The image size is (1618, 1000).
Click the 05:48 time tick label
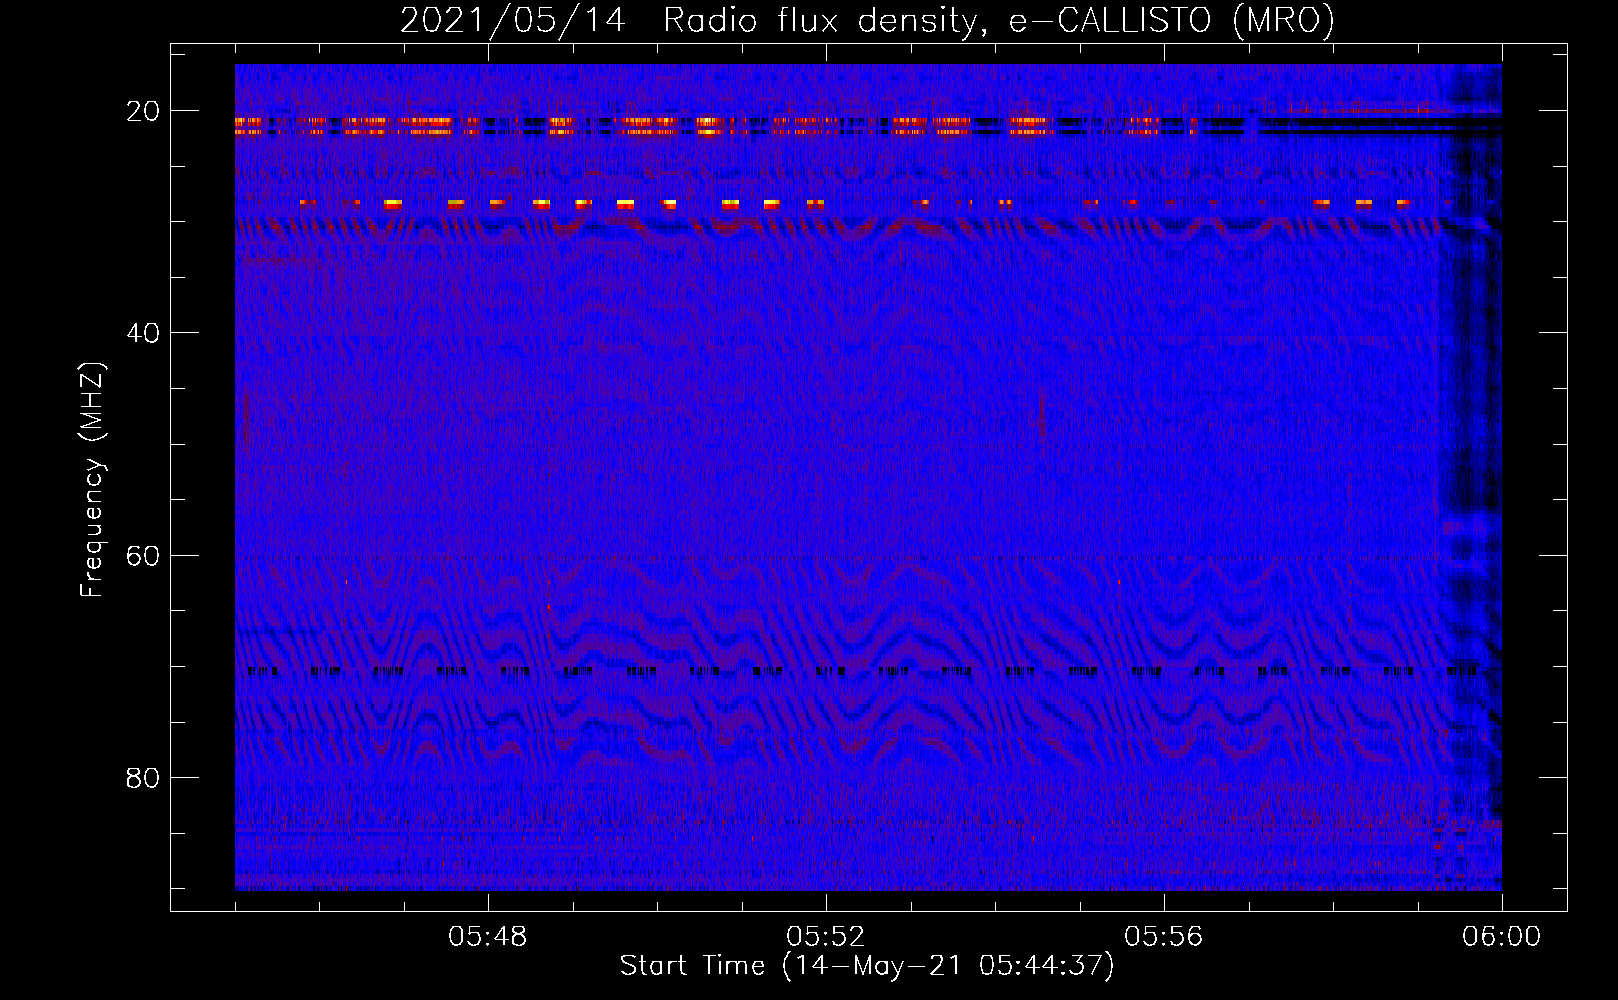pos(488,937)
